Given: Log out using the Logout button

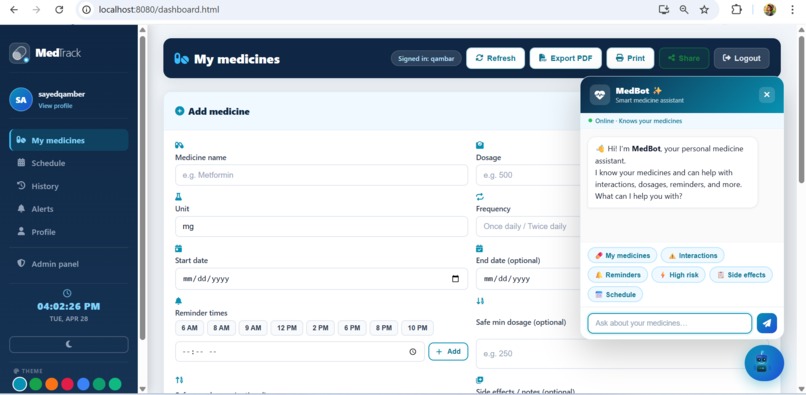Looking at the screenshot, I should click(742, 58).
